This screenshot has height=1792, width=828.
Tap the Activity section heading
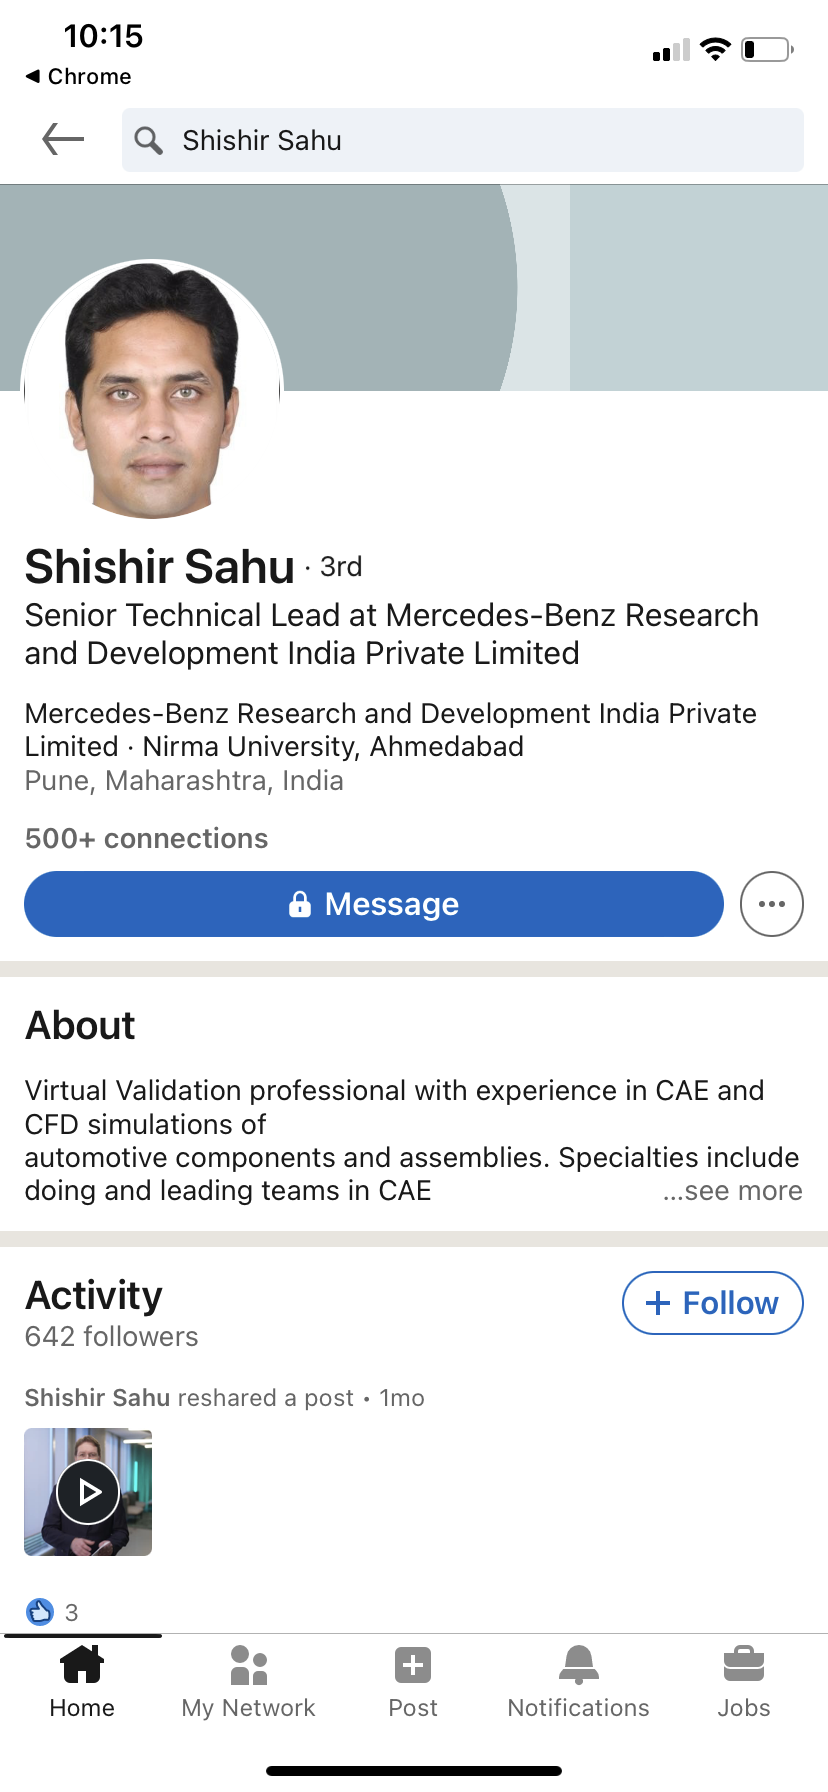point(94,1295)
